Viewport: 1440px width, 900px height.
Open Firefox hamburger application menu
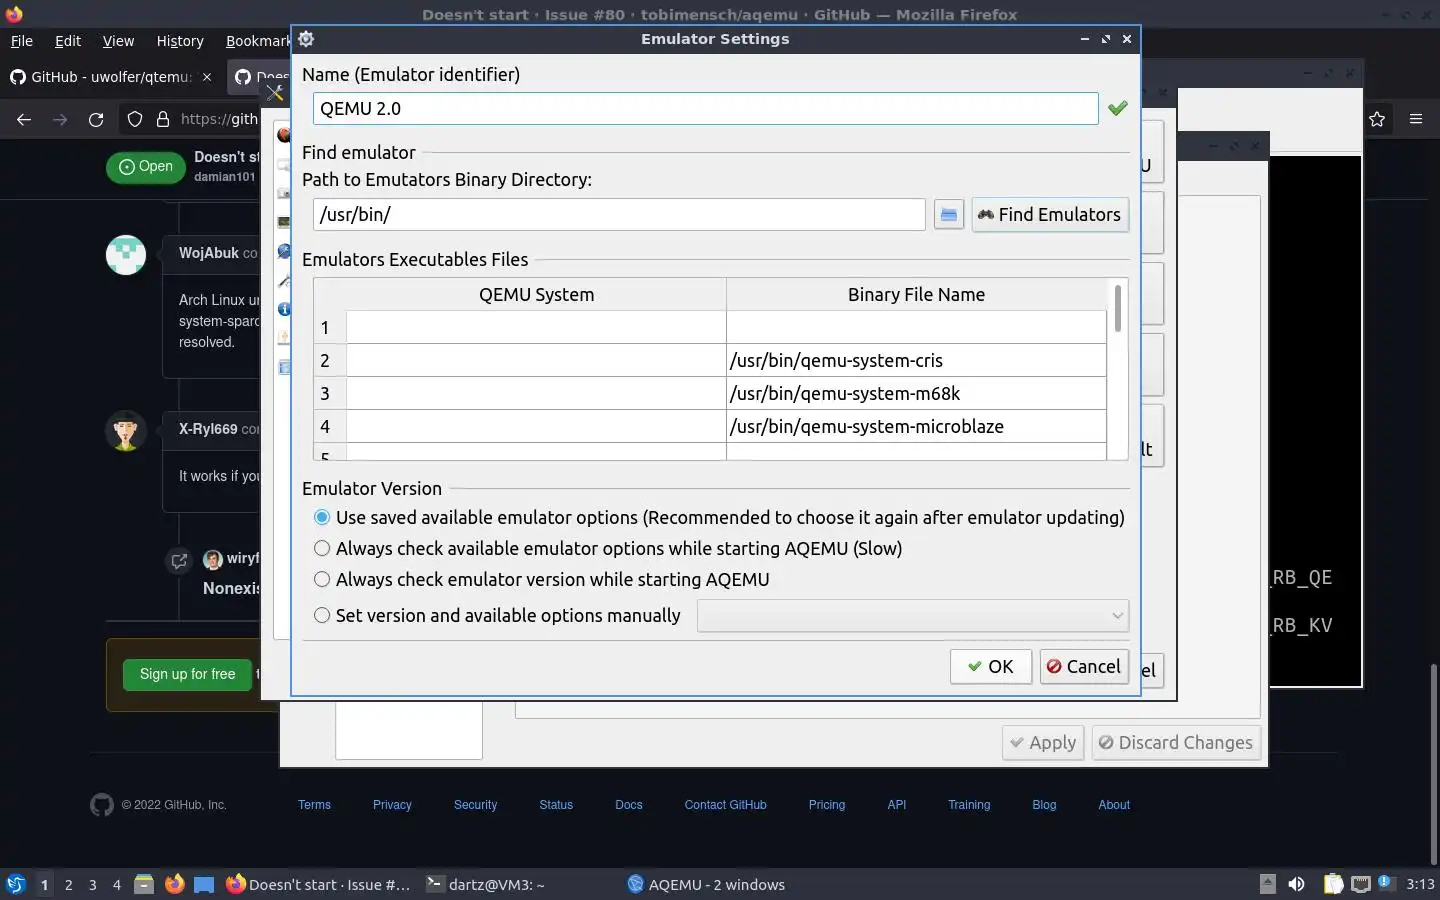click(x=1416, y=119)
